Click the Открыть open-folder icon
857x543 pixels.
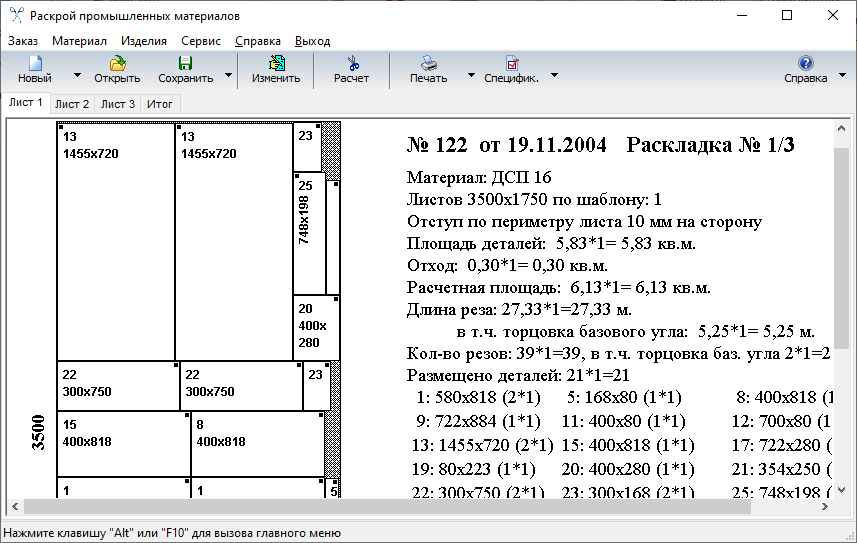[117, 63]
